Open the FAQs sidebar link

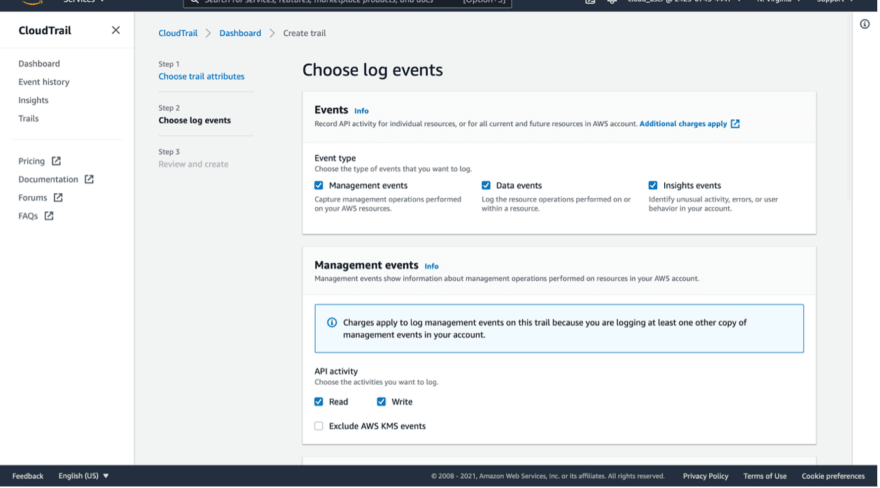tap(28, 216)
